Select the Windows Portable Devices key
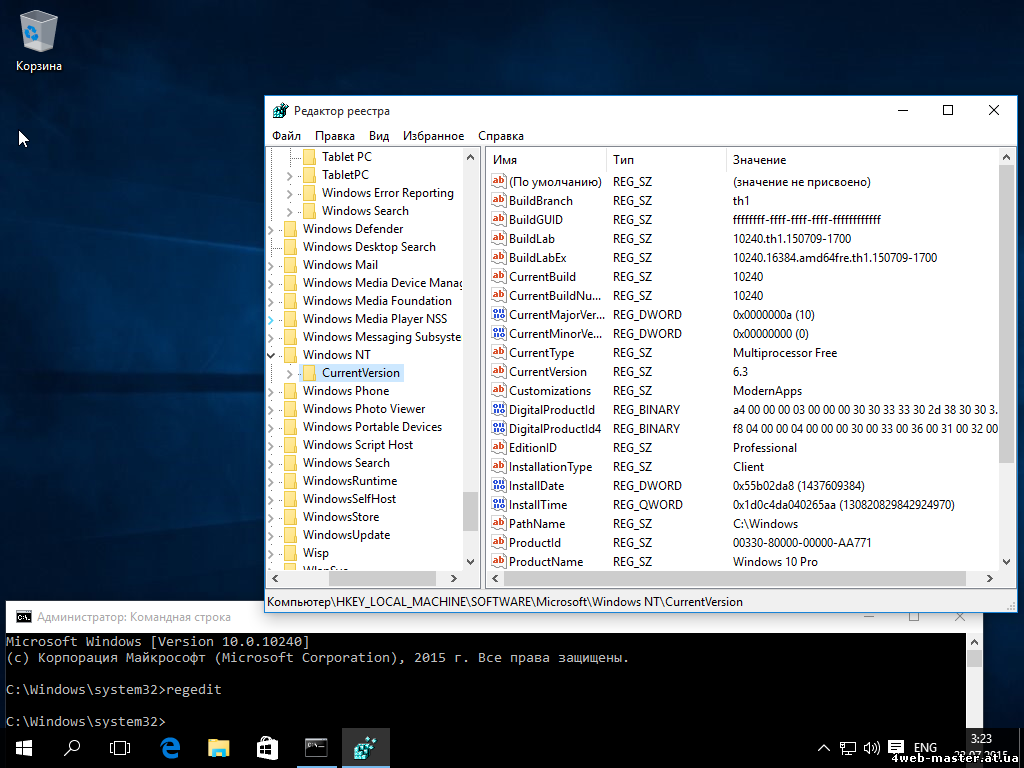 point(372,426)
